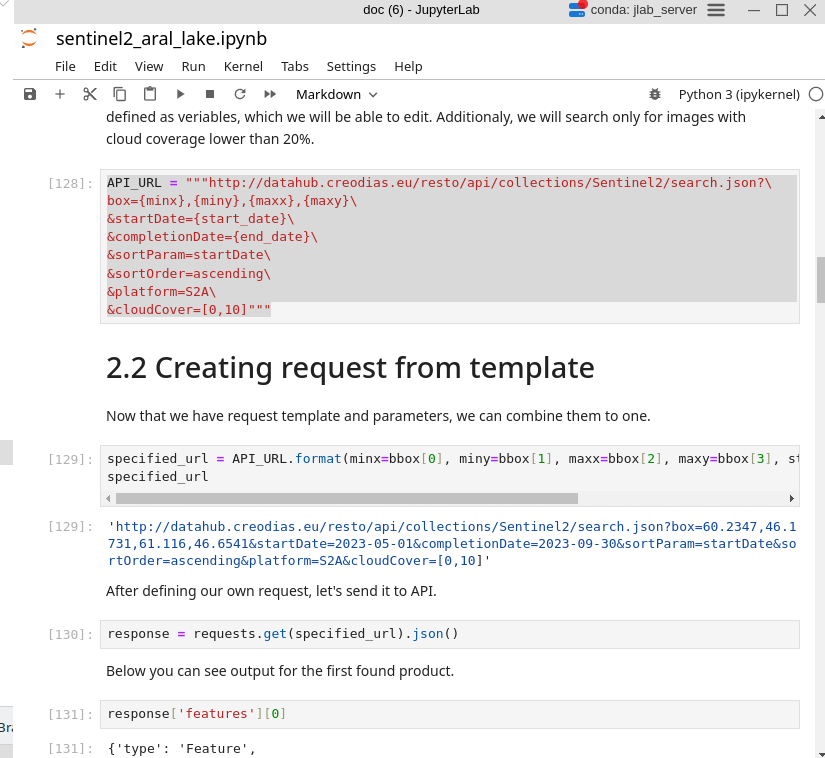Restart kernel and run all cells
Image resolution: width=825 pixels, height=758 pixels.
pyautogui.click(x=268, y=94)
